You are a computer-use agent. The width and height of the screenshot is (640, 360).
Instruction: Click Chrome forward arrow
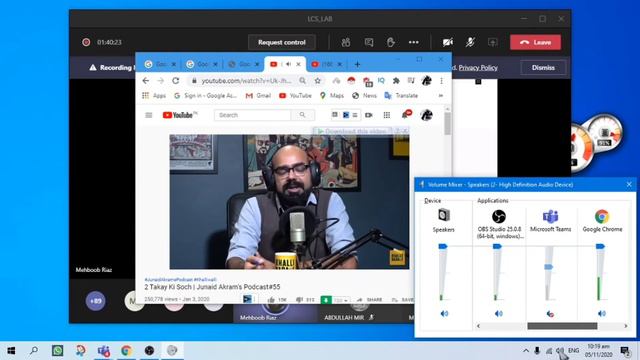(160, 81)
